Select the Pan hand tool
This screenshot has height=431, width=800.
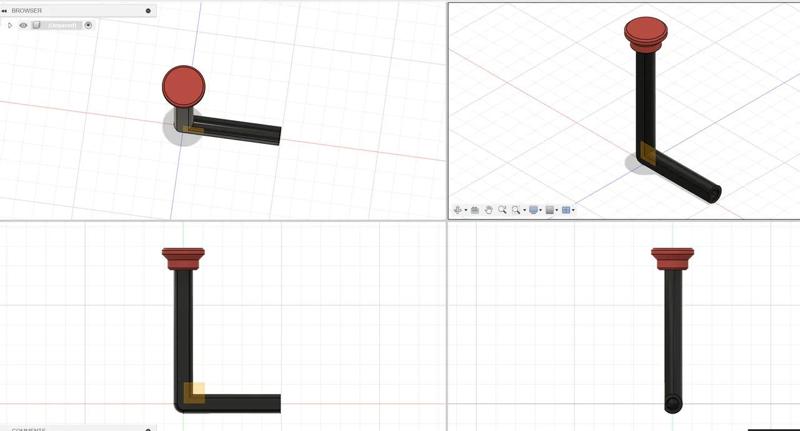(488, 210)
